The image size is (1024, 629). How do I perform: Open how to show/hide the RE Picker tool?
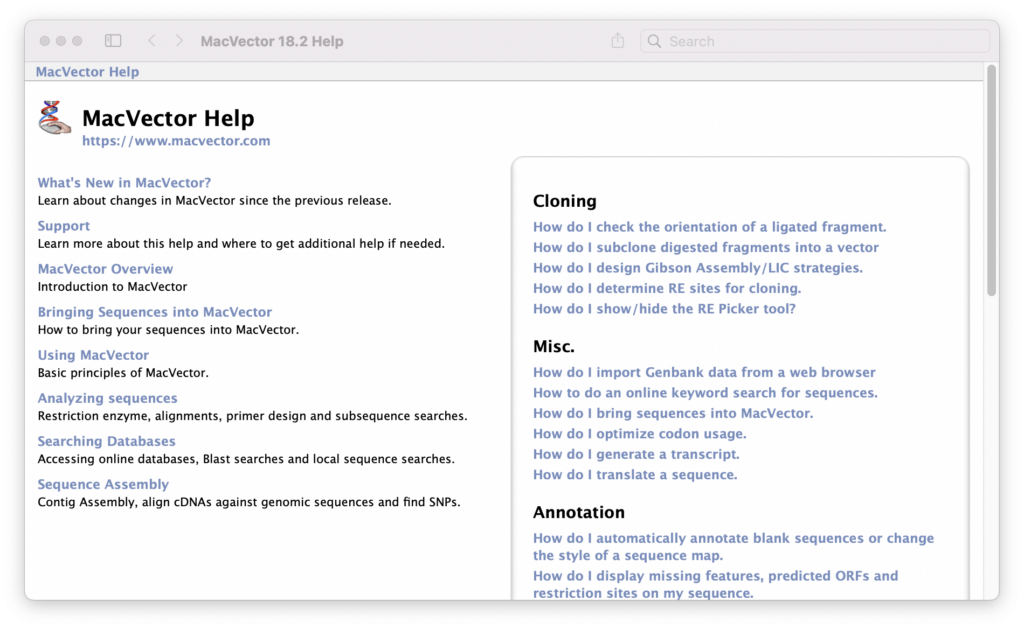pos(664,309)
